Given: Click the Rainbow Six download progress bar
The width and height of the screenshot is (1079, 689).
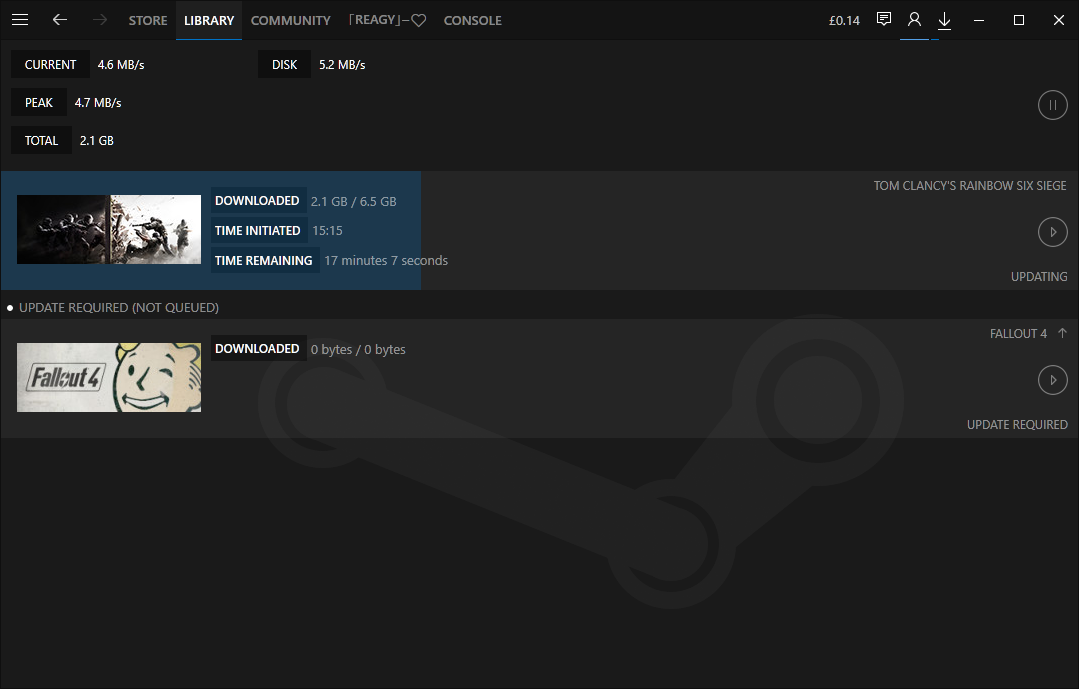Looking at the screenshot, I should click(x=211, y=231).
